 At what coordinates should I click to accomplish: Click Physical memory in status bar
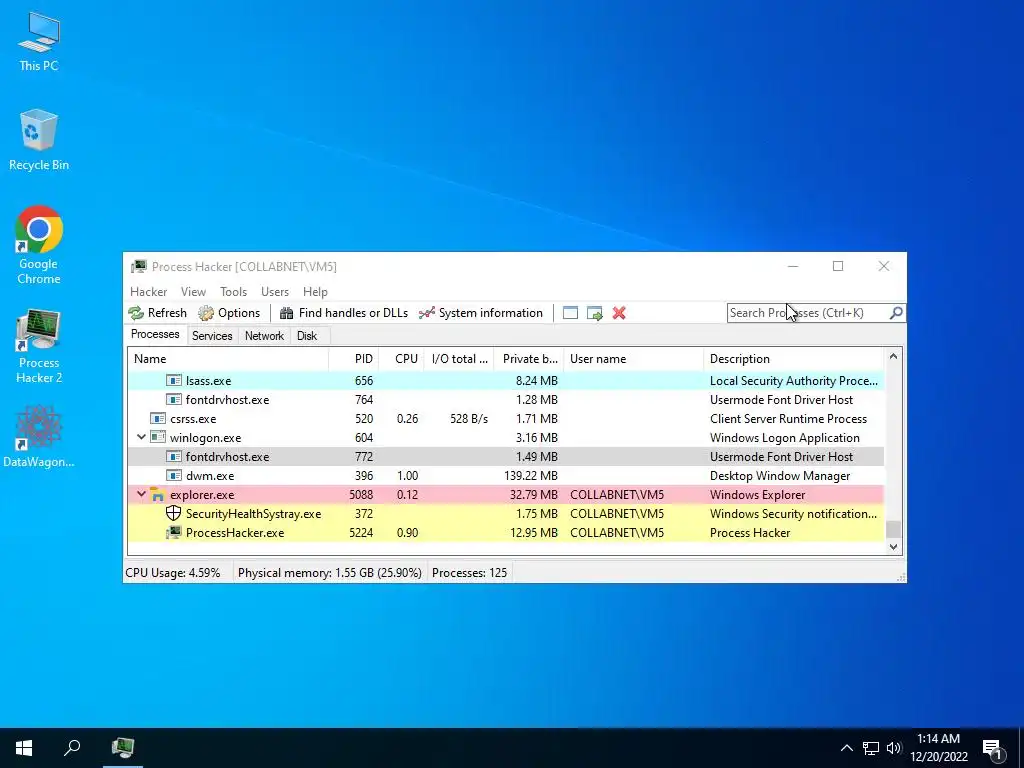[329, 573]
